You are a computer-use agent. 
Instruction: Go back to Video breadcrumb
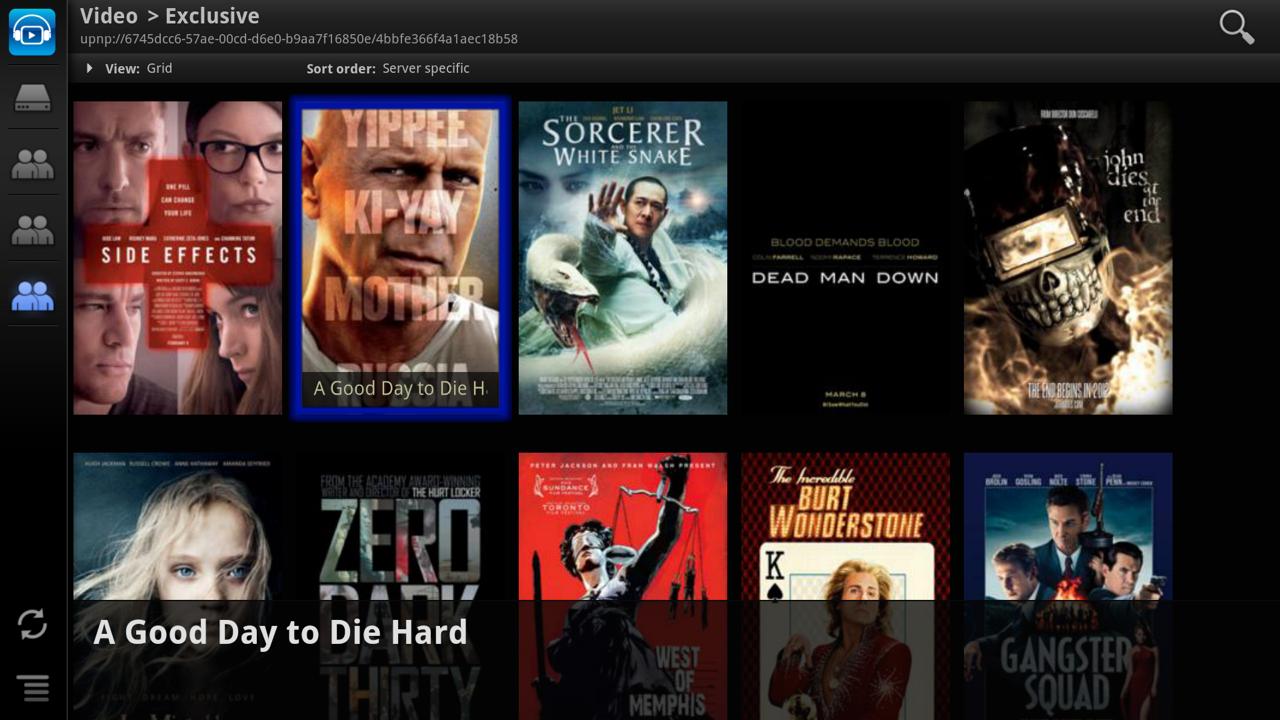(x=109, y=16)
